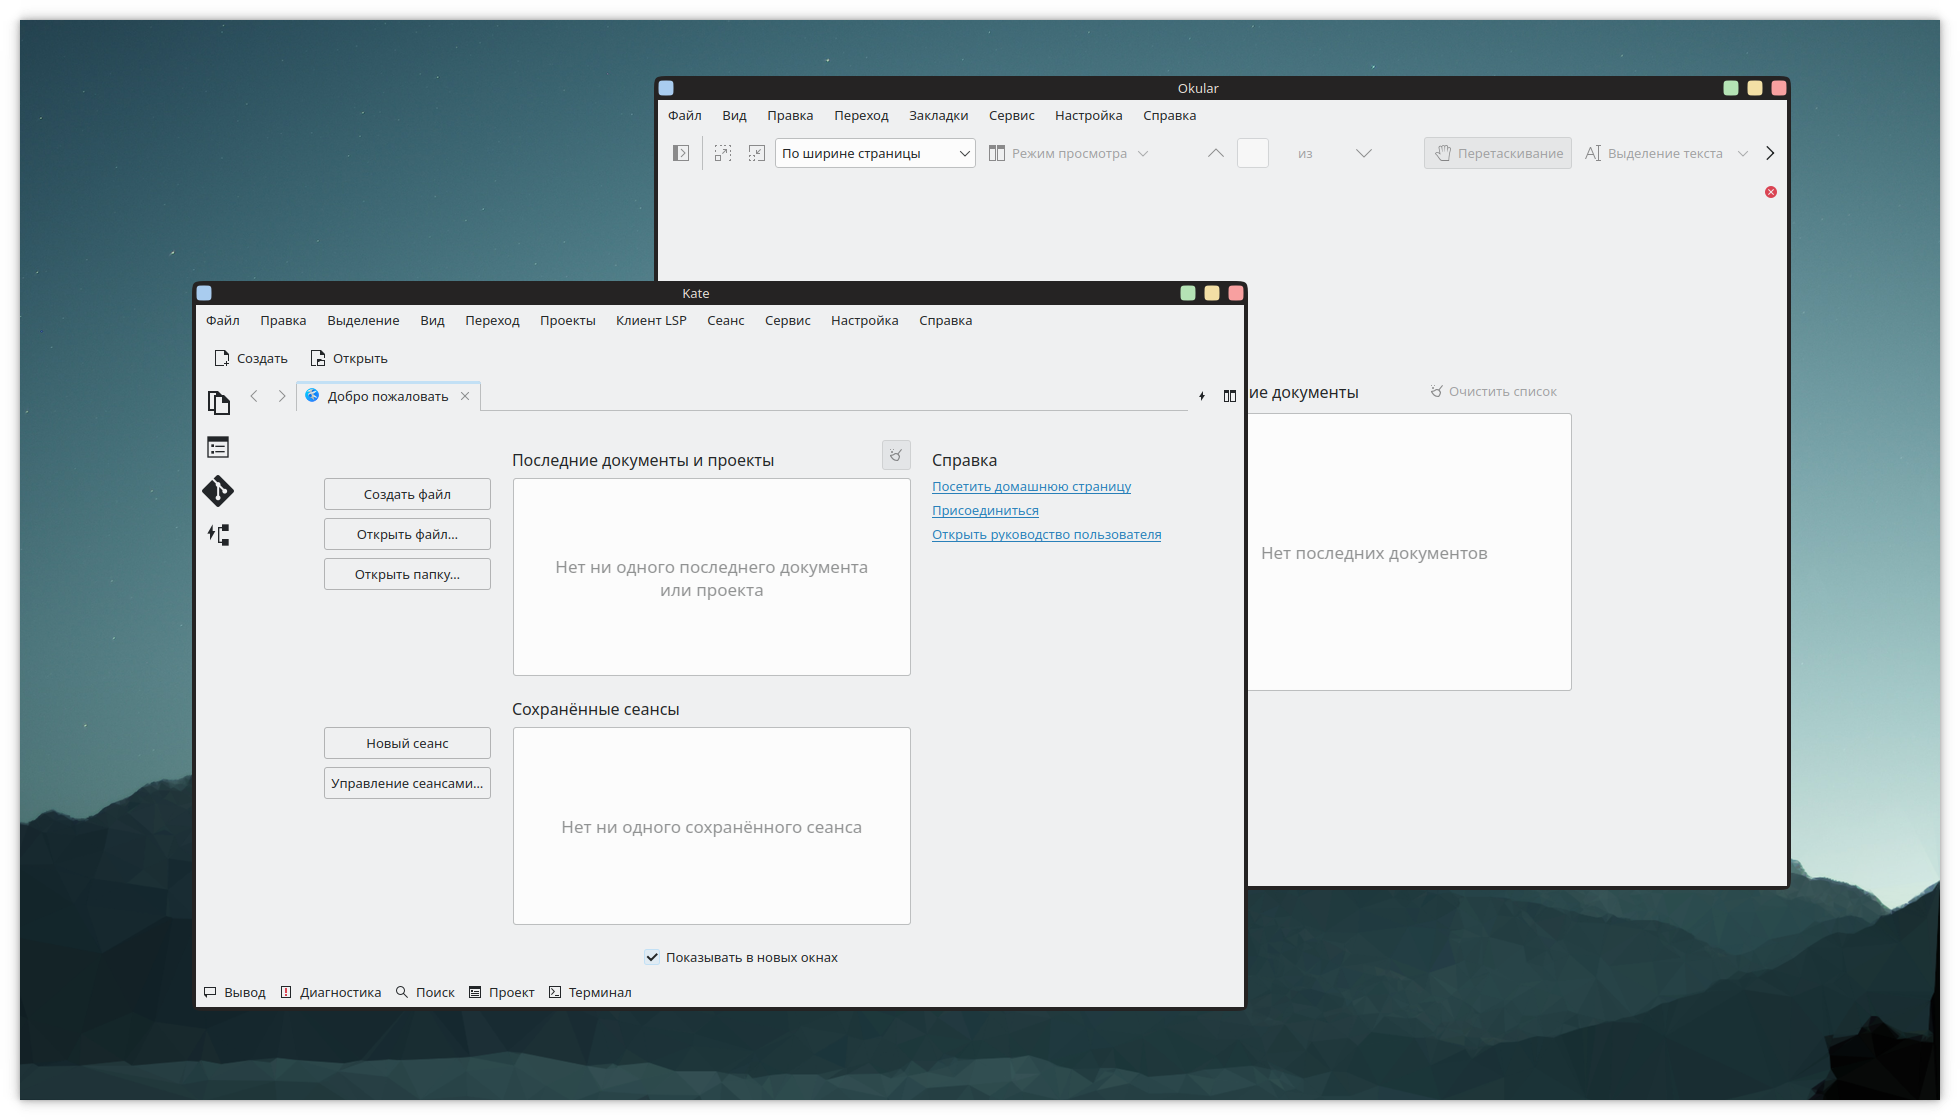Open Kate's 'Настройка' menu
Screen dimensions: 1960x1120
[x=865, y=320]
